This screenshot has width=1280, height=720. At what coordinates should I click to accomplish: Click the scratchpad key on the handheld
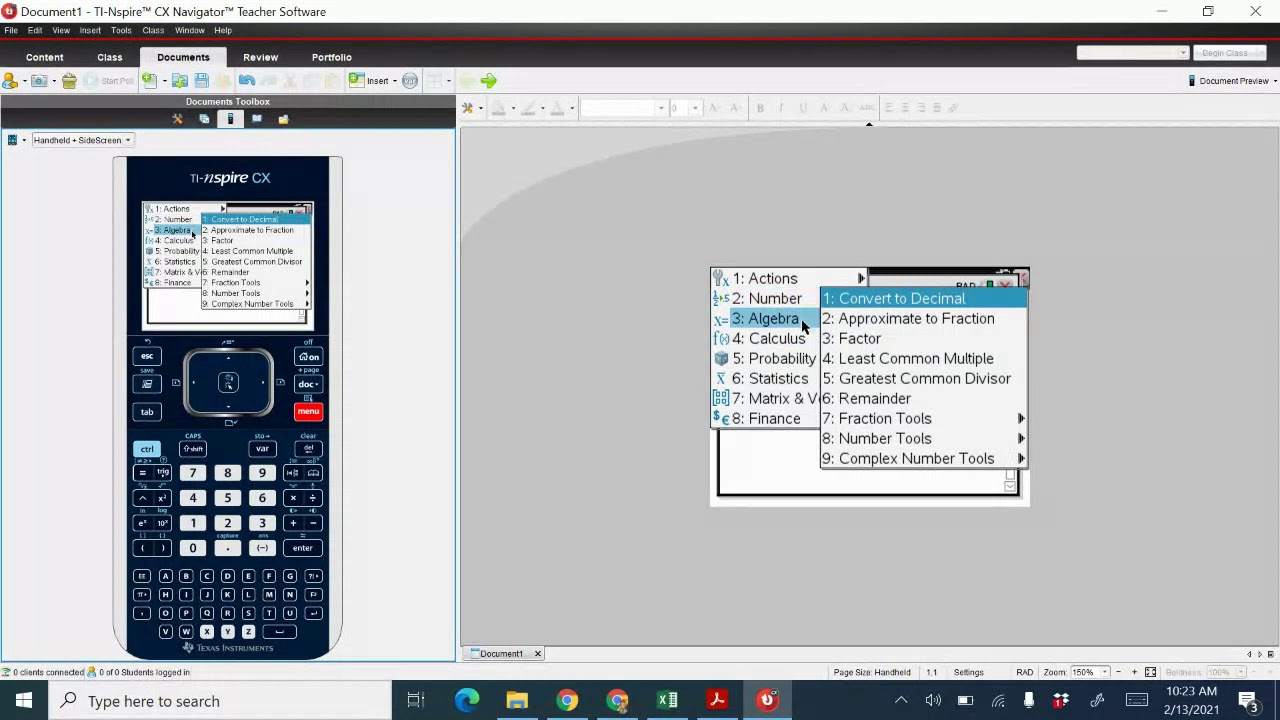coord(147,384)
